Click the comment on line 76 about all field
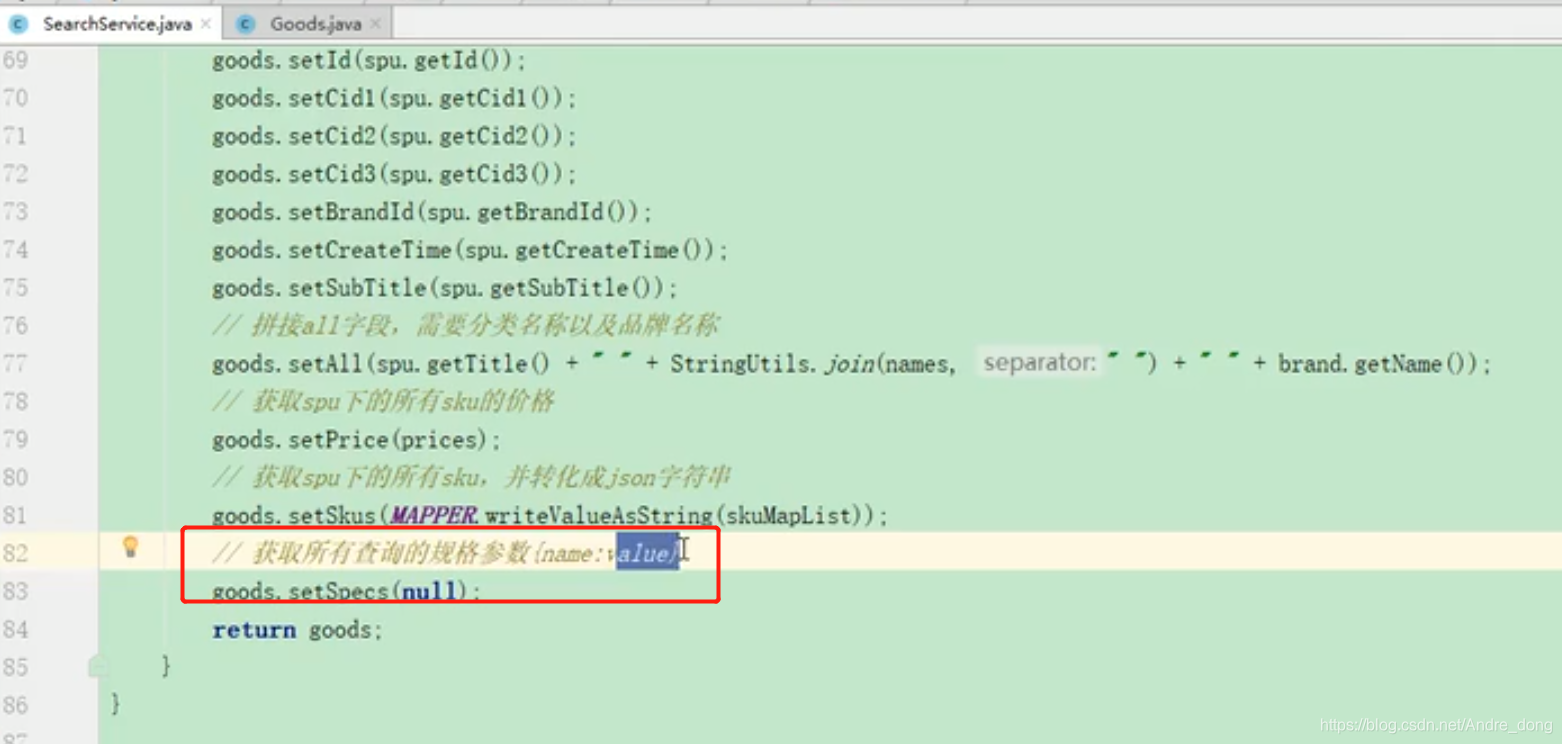 466,326
